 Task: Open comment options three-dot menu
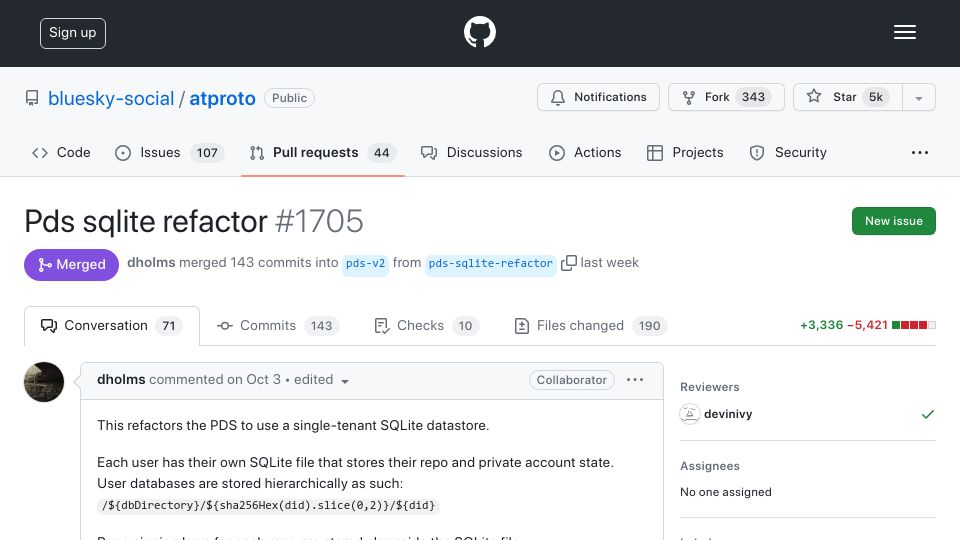coord(635,380)
